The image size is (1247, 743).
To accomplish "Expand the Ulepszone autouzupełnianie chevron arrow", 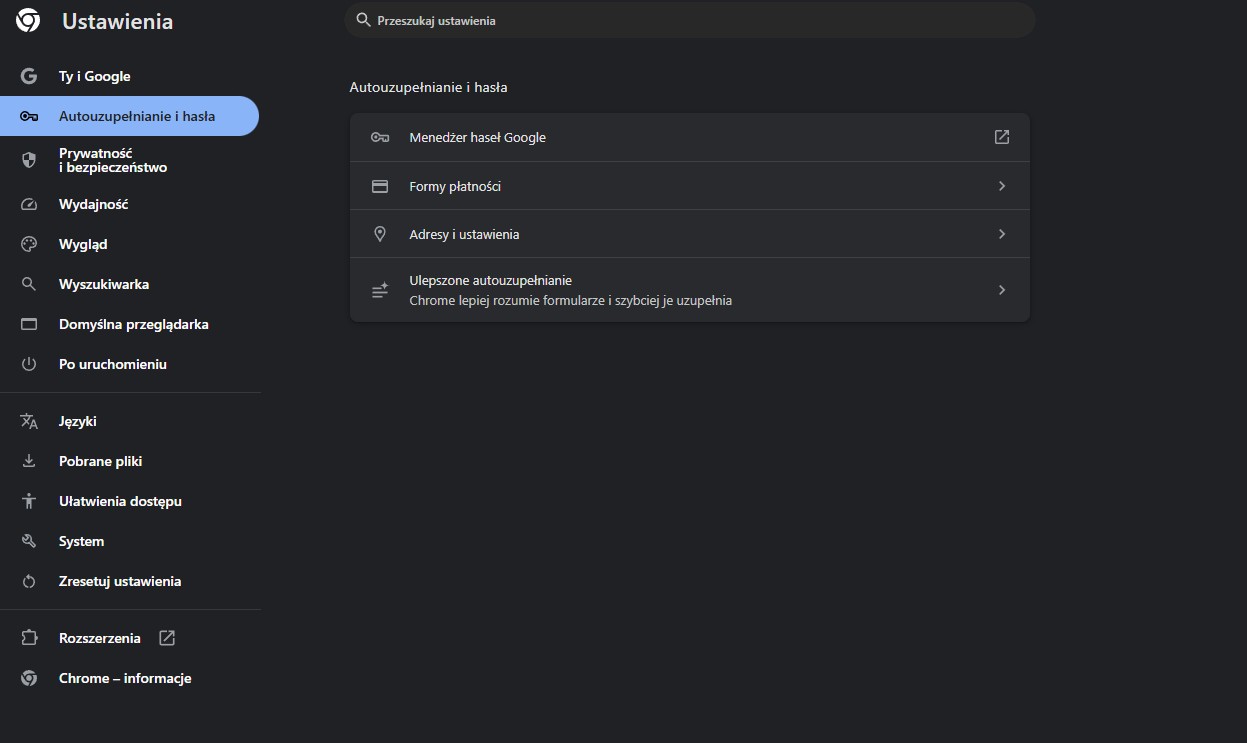I will tap(1001, 290).
